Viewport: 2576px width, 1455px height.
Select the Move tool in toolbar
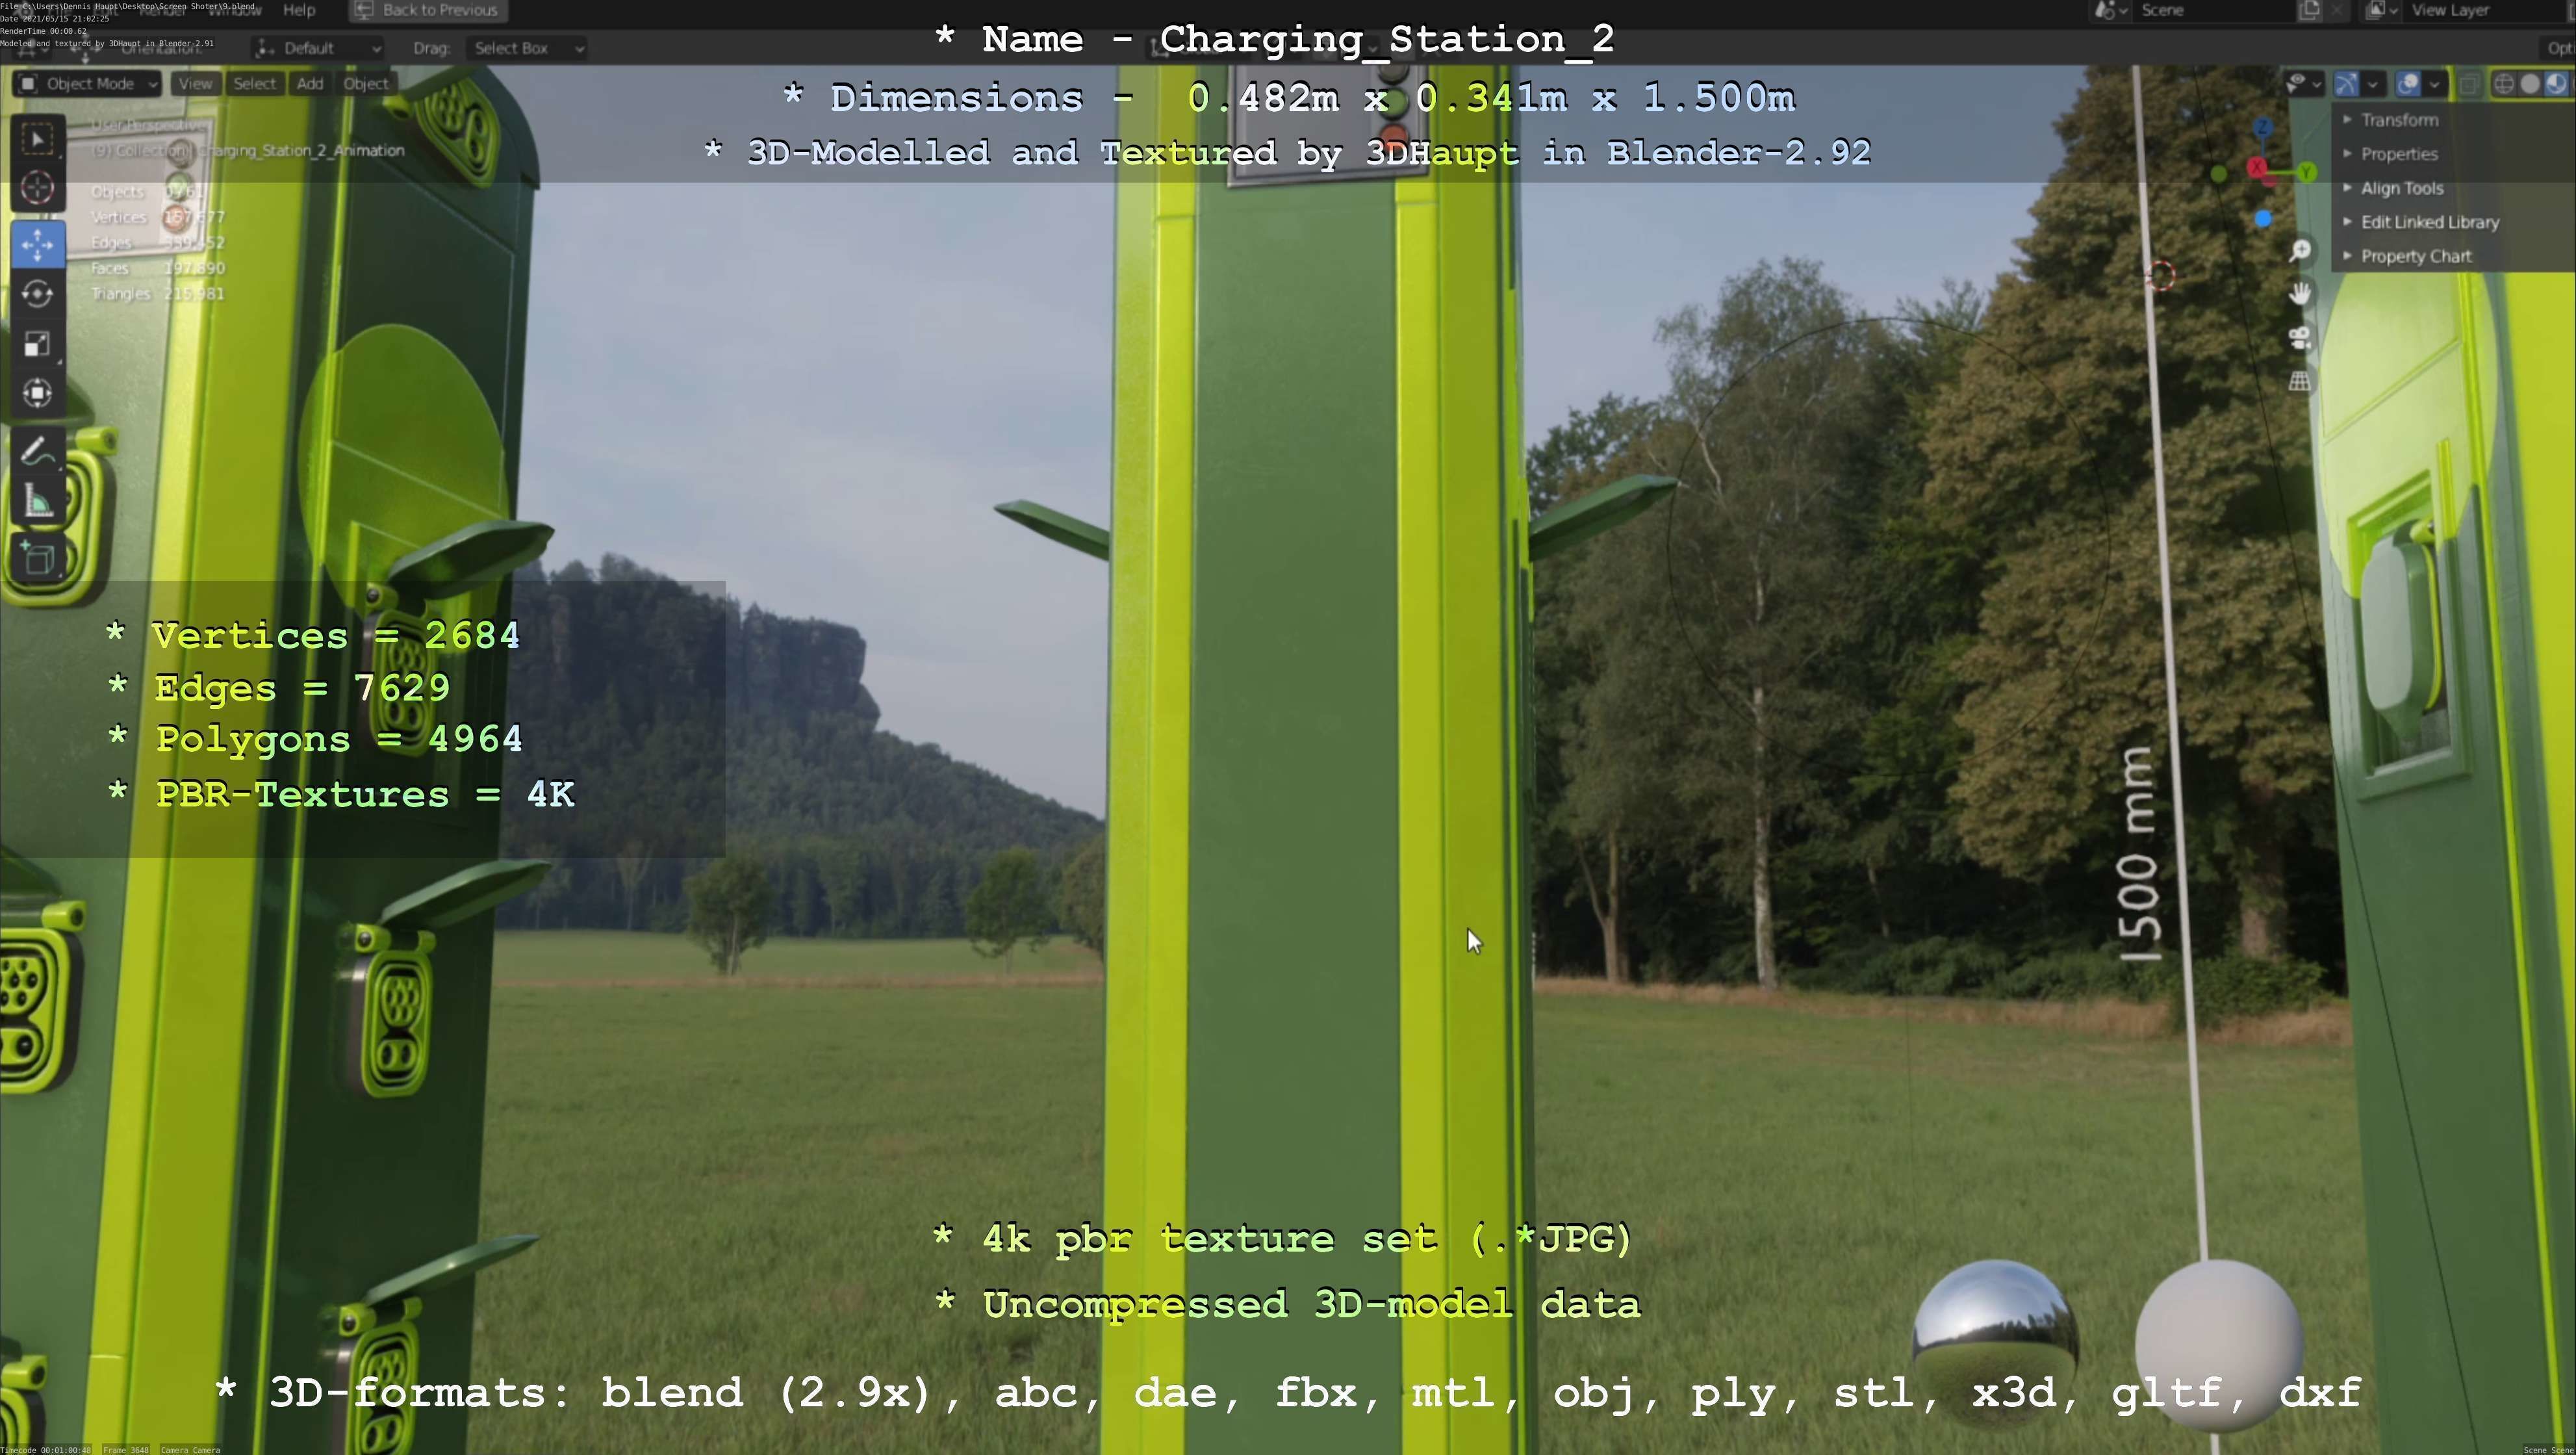37,244
